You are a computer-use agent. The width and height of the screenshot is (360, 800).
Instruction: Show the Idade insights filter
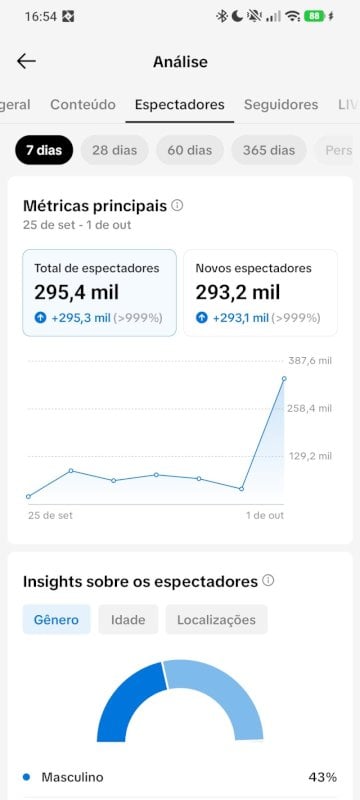[x=128, y=620]
